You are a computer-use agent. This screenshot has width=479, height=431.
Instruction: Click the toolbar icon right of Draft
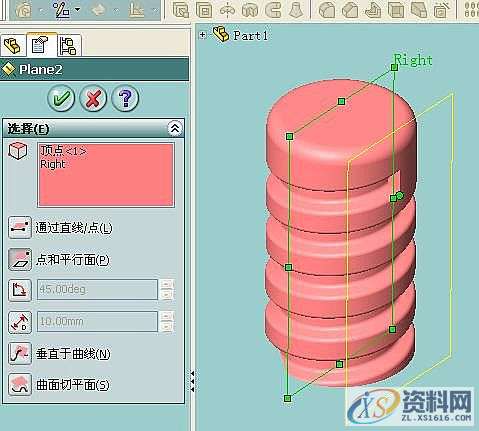(441, 10)
